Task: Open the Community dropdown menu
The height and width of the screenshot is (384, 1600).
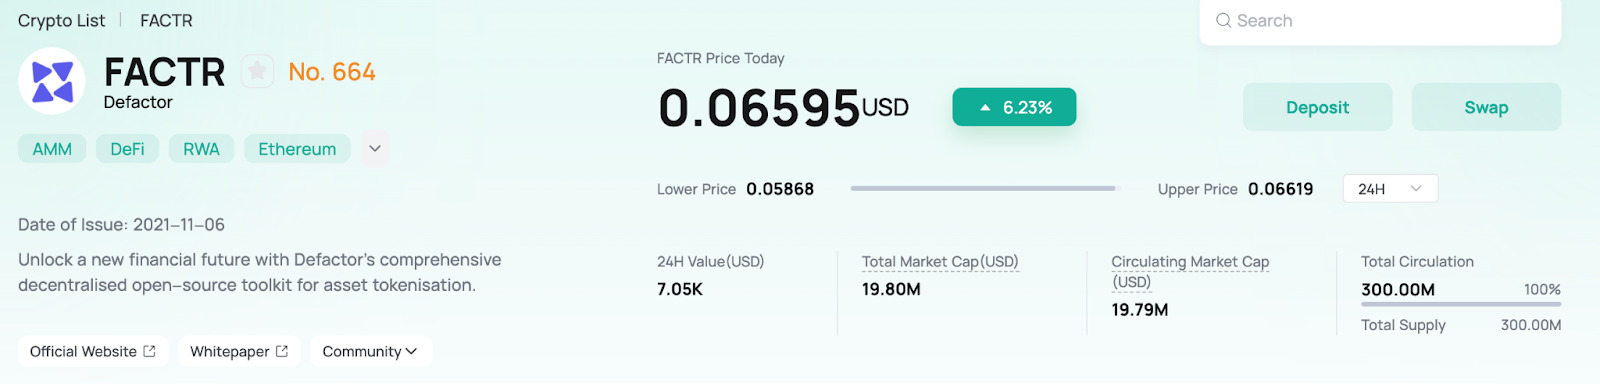Action: click(x=370, y=351)
